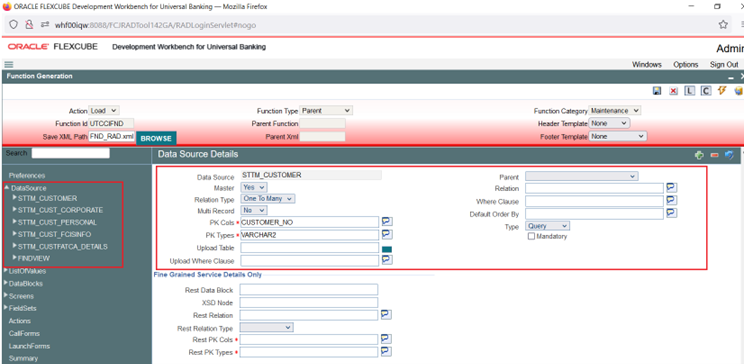
Task: Select CallForms in the left tree
Action: click(x=24, y=334)
